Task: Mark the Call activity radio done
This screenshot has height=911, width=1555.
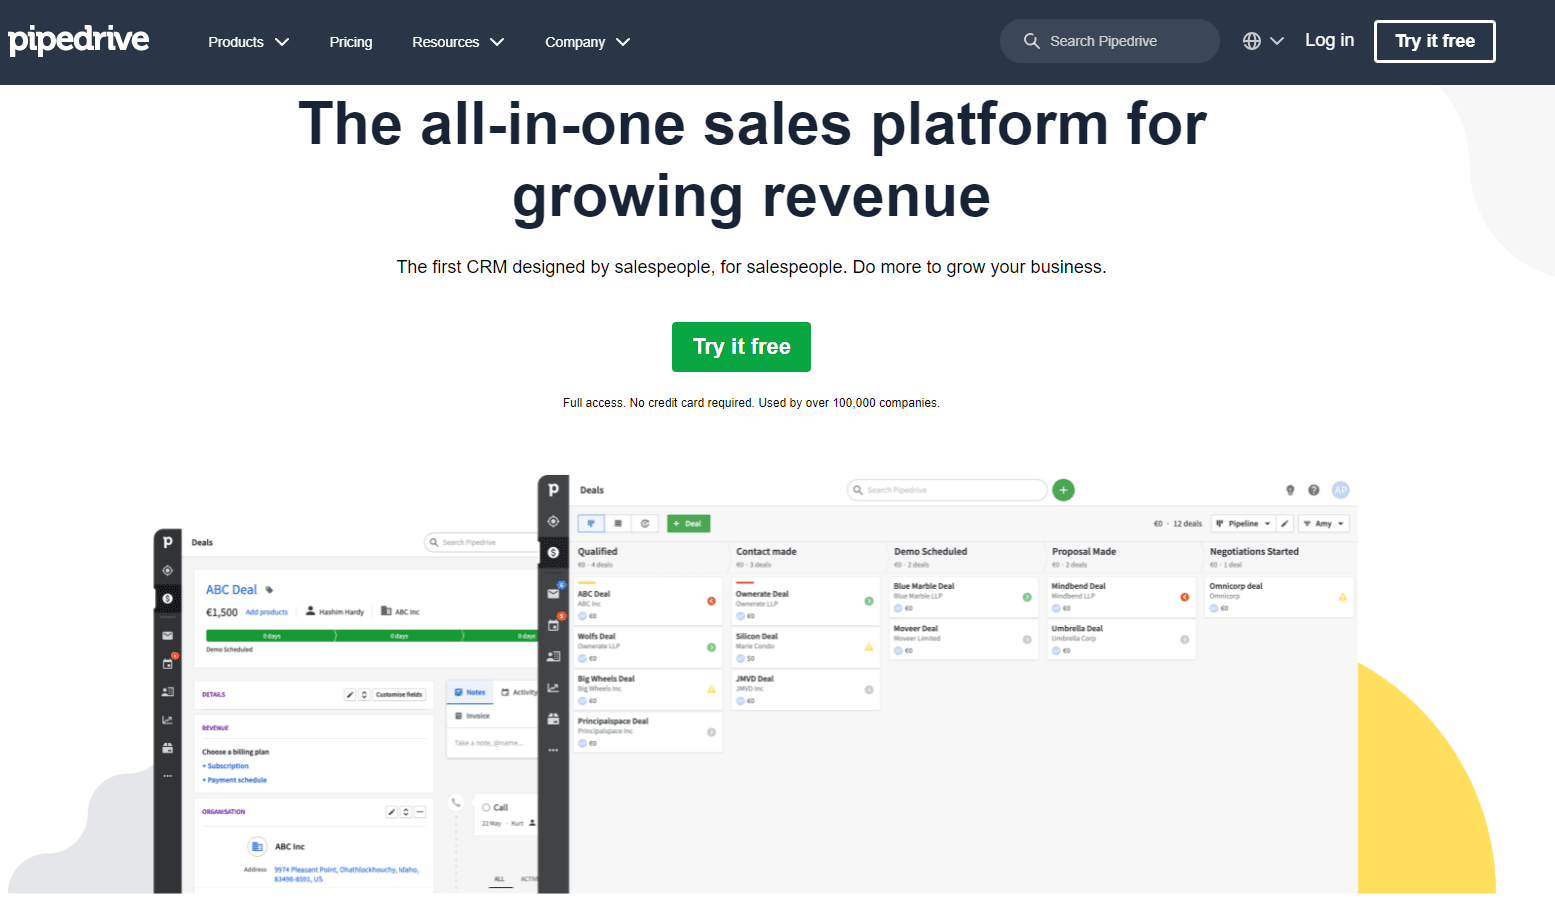Action: [486, 807]
